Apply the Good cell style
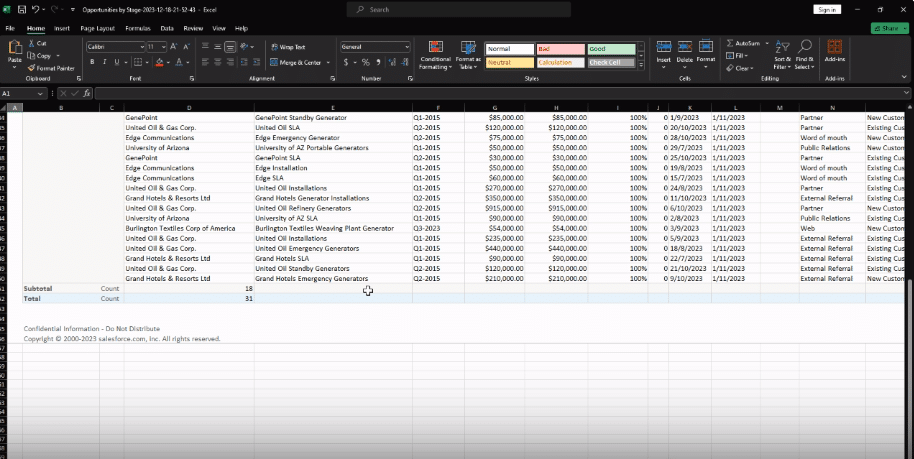 point(611,49)
